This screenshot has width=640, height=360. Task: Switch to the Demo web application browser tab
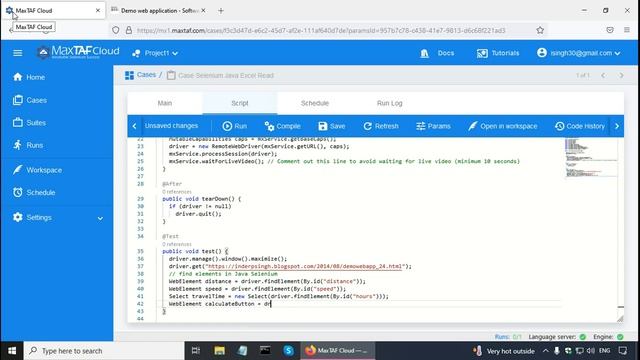[159, 11]
